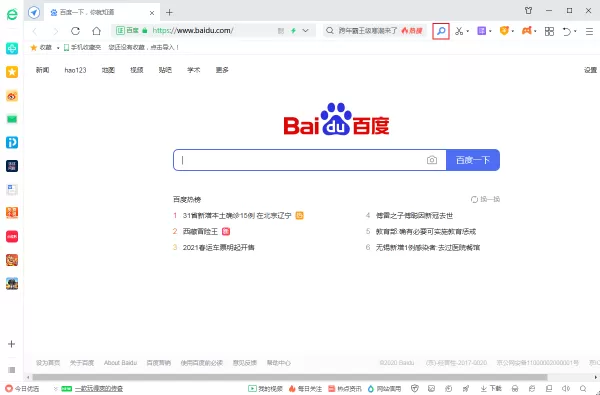
Task: Click the 百度一下 search button
Action: point(473,160)
